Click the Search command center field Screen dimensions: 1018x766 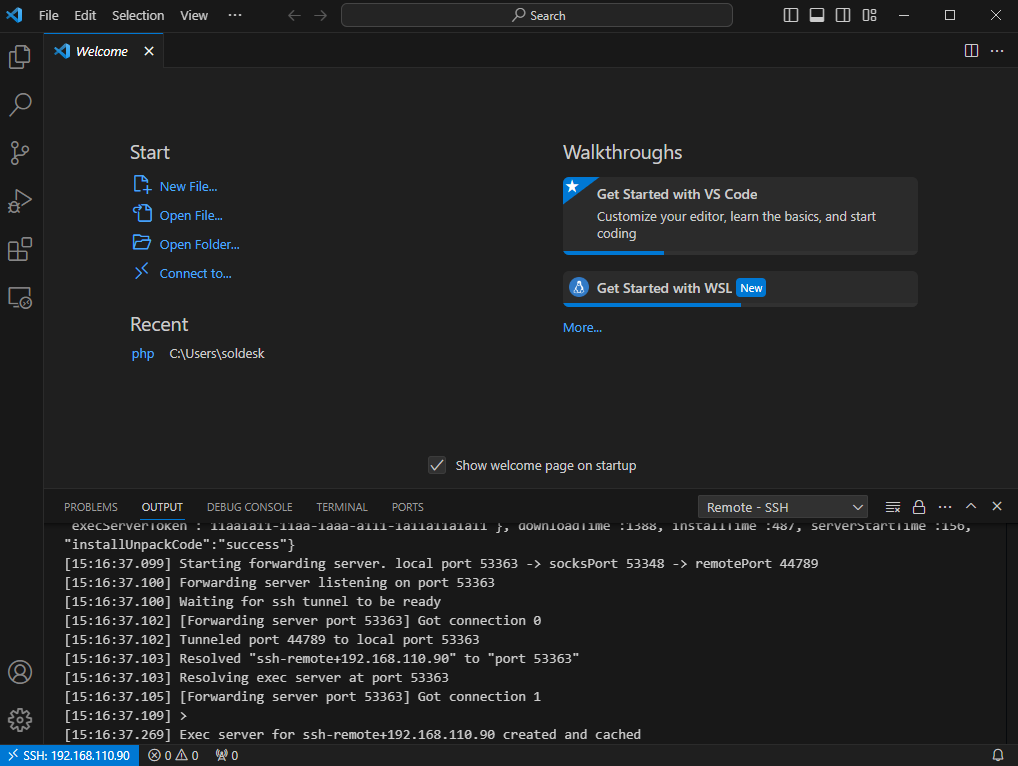pyautogui.click(x=537, y=15)
